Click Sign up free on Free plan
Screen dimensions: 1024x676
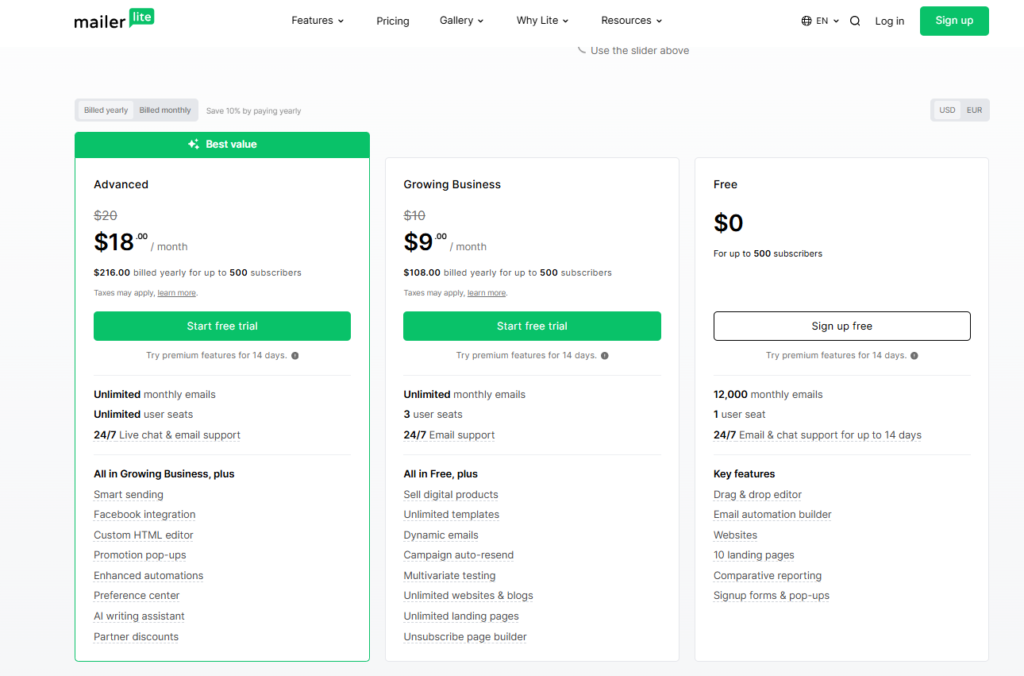(841, 326)
